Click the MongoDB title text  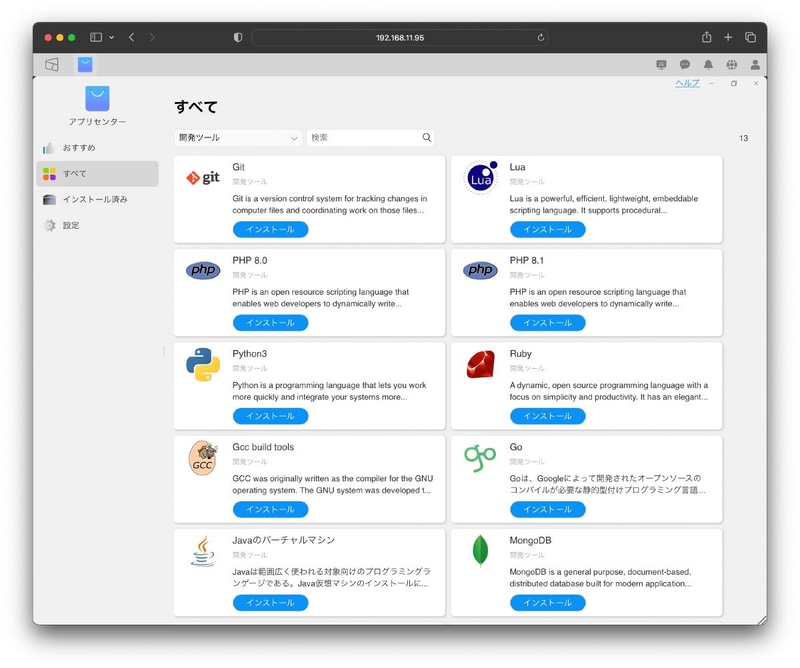point(530,540)
